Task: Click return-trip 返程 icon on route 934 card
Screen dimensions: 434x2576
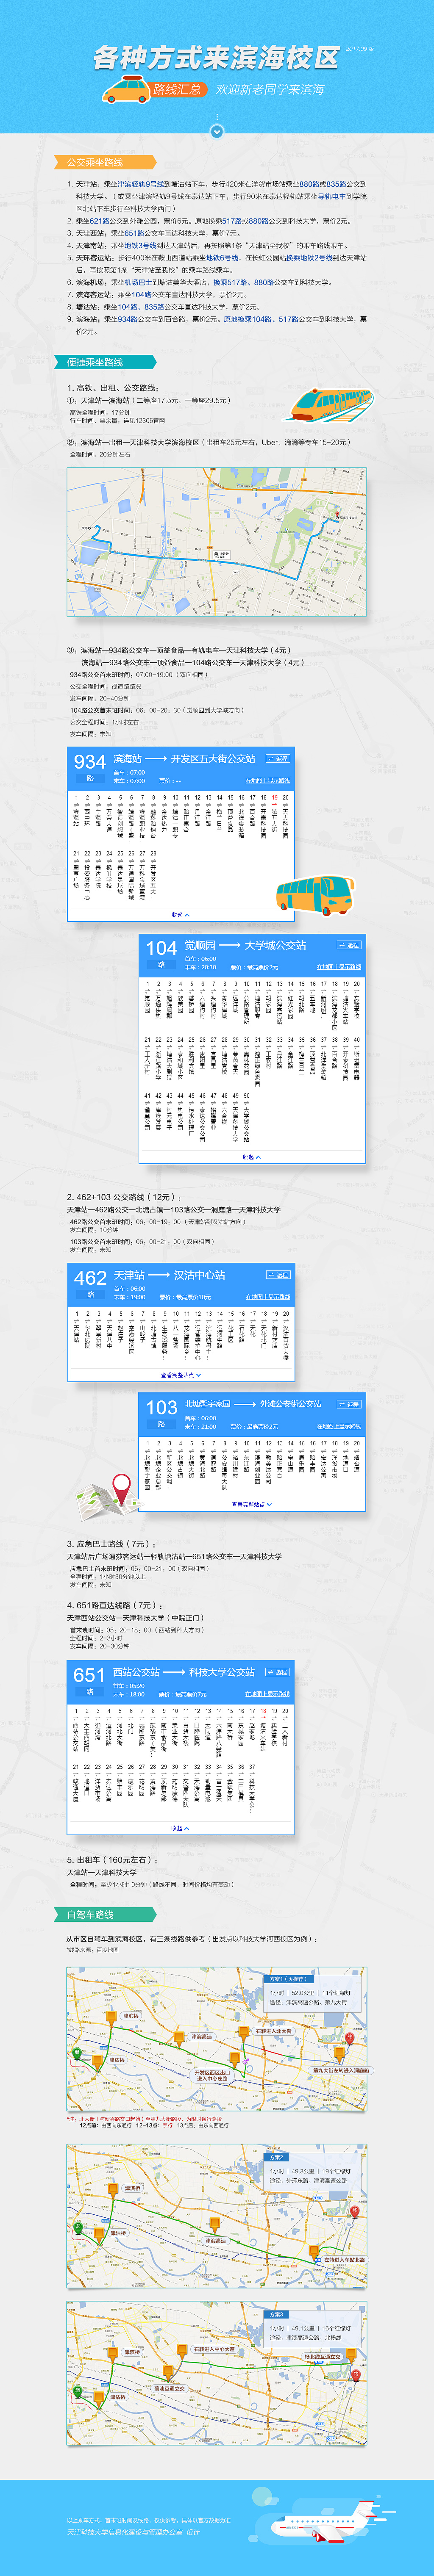Action: click(x=278, y=758)
